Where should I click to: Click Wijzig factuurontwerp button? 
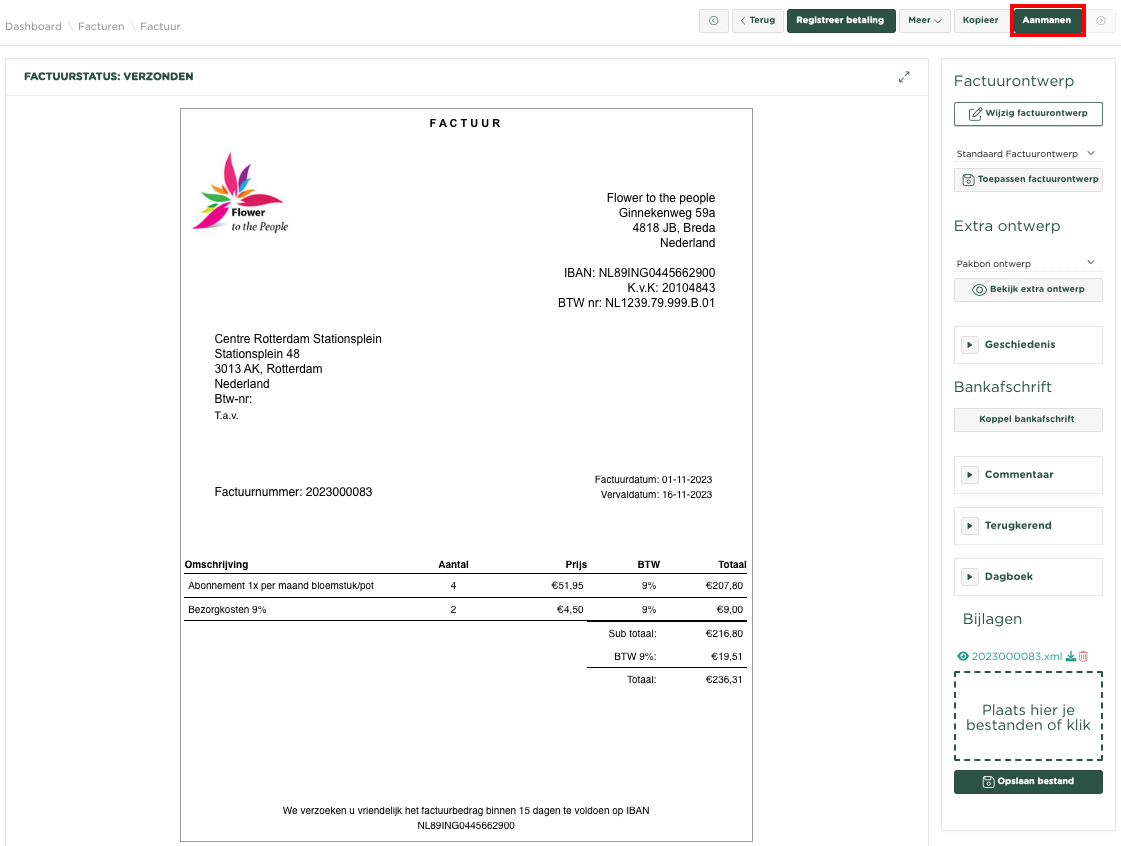[1028, 114]
